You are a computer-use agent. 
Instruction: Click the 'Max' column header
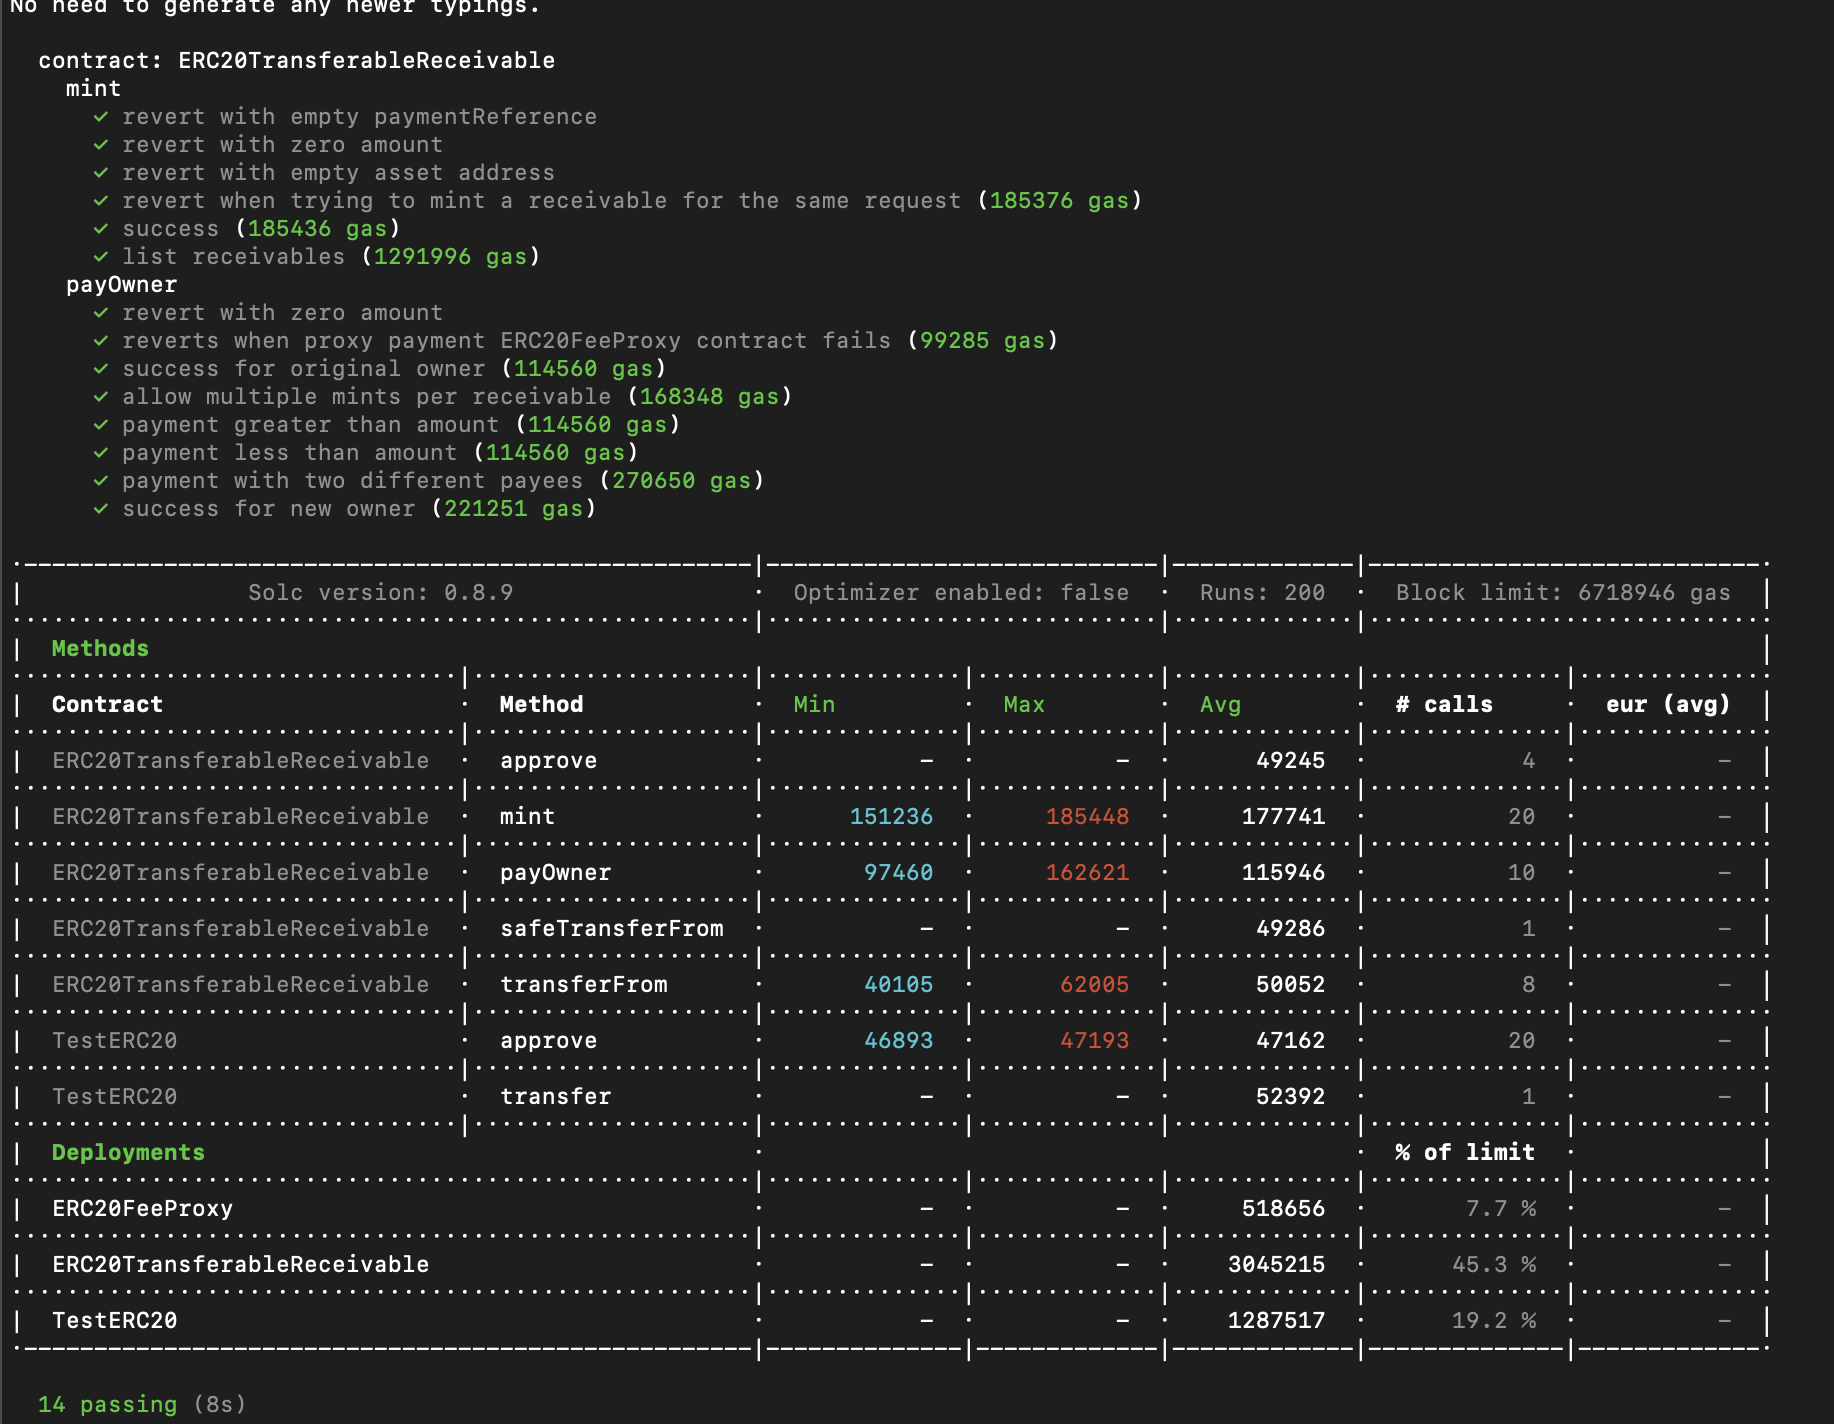point(1024,705)
